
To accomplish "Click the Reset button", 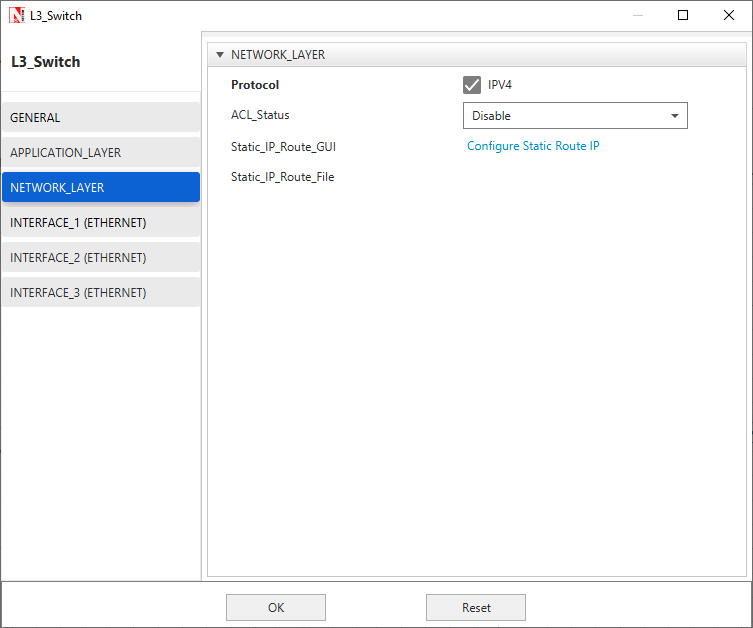I will [x=476, y=607].
